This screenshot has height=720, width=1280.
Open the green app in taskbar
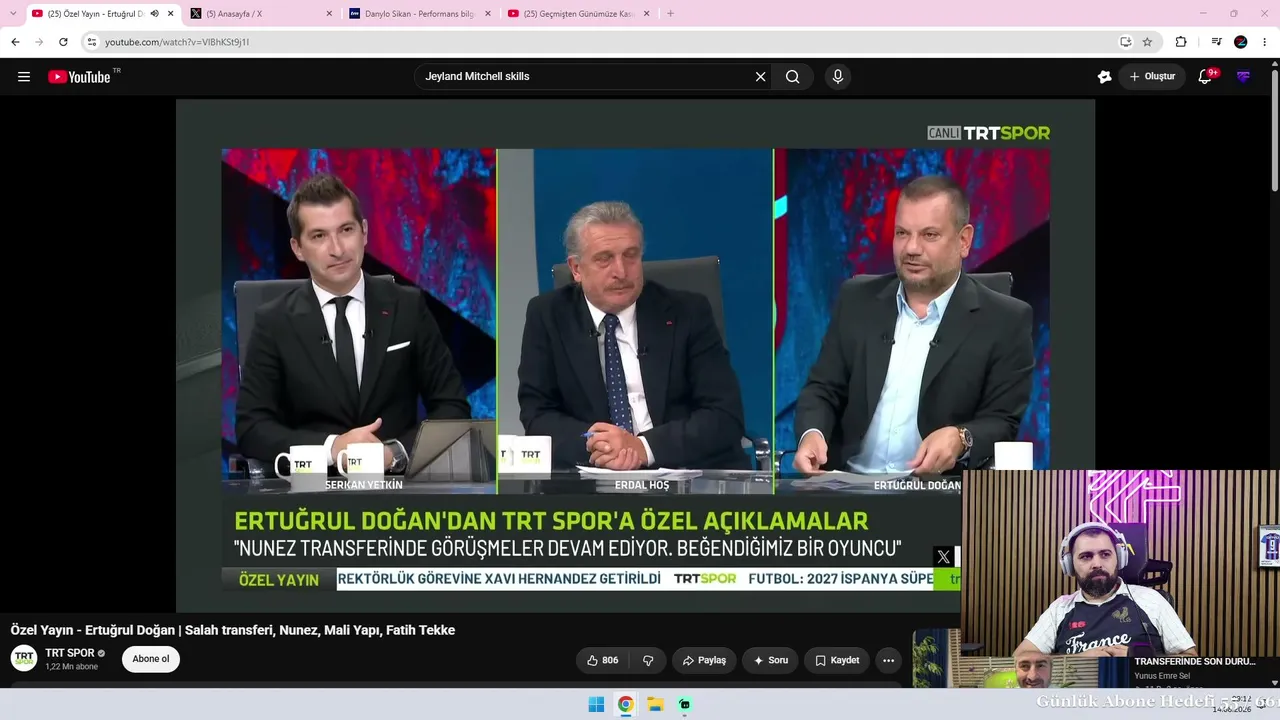pyautogui.click(x=685, y=704)
